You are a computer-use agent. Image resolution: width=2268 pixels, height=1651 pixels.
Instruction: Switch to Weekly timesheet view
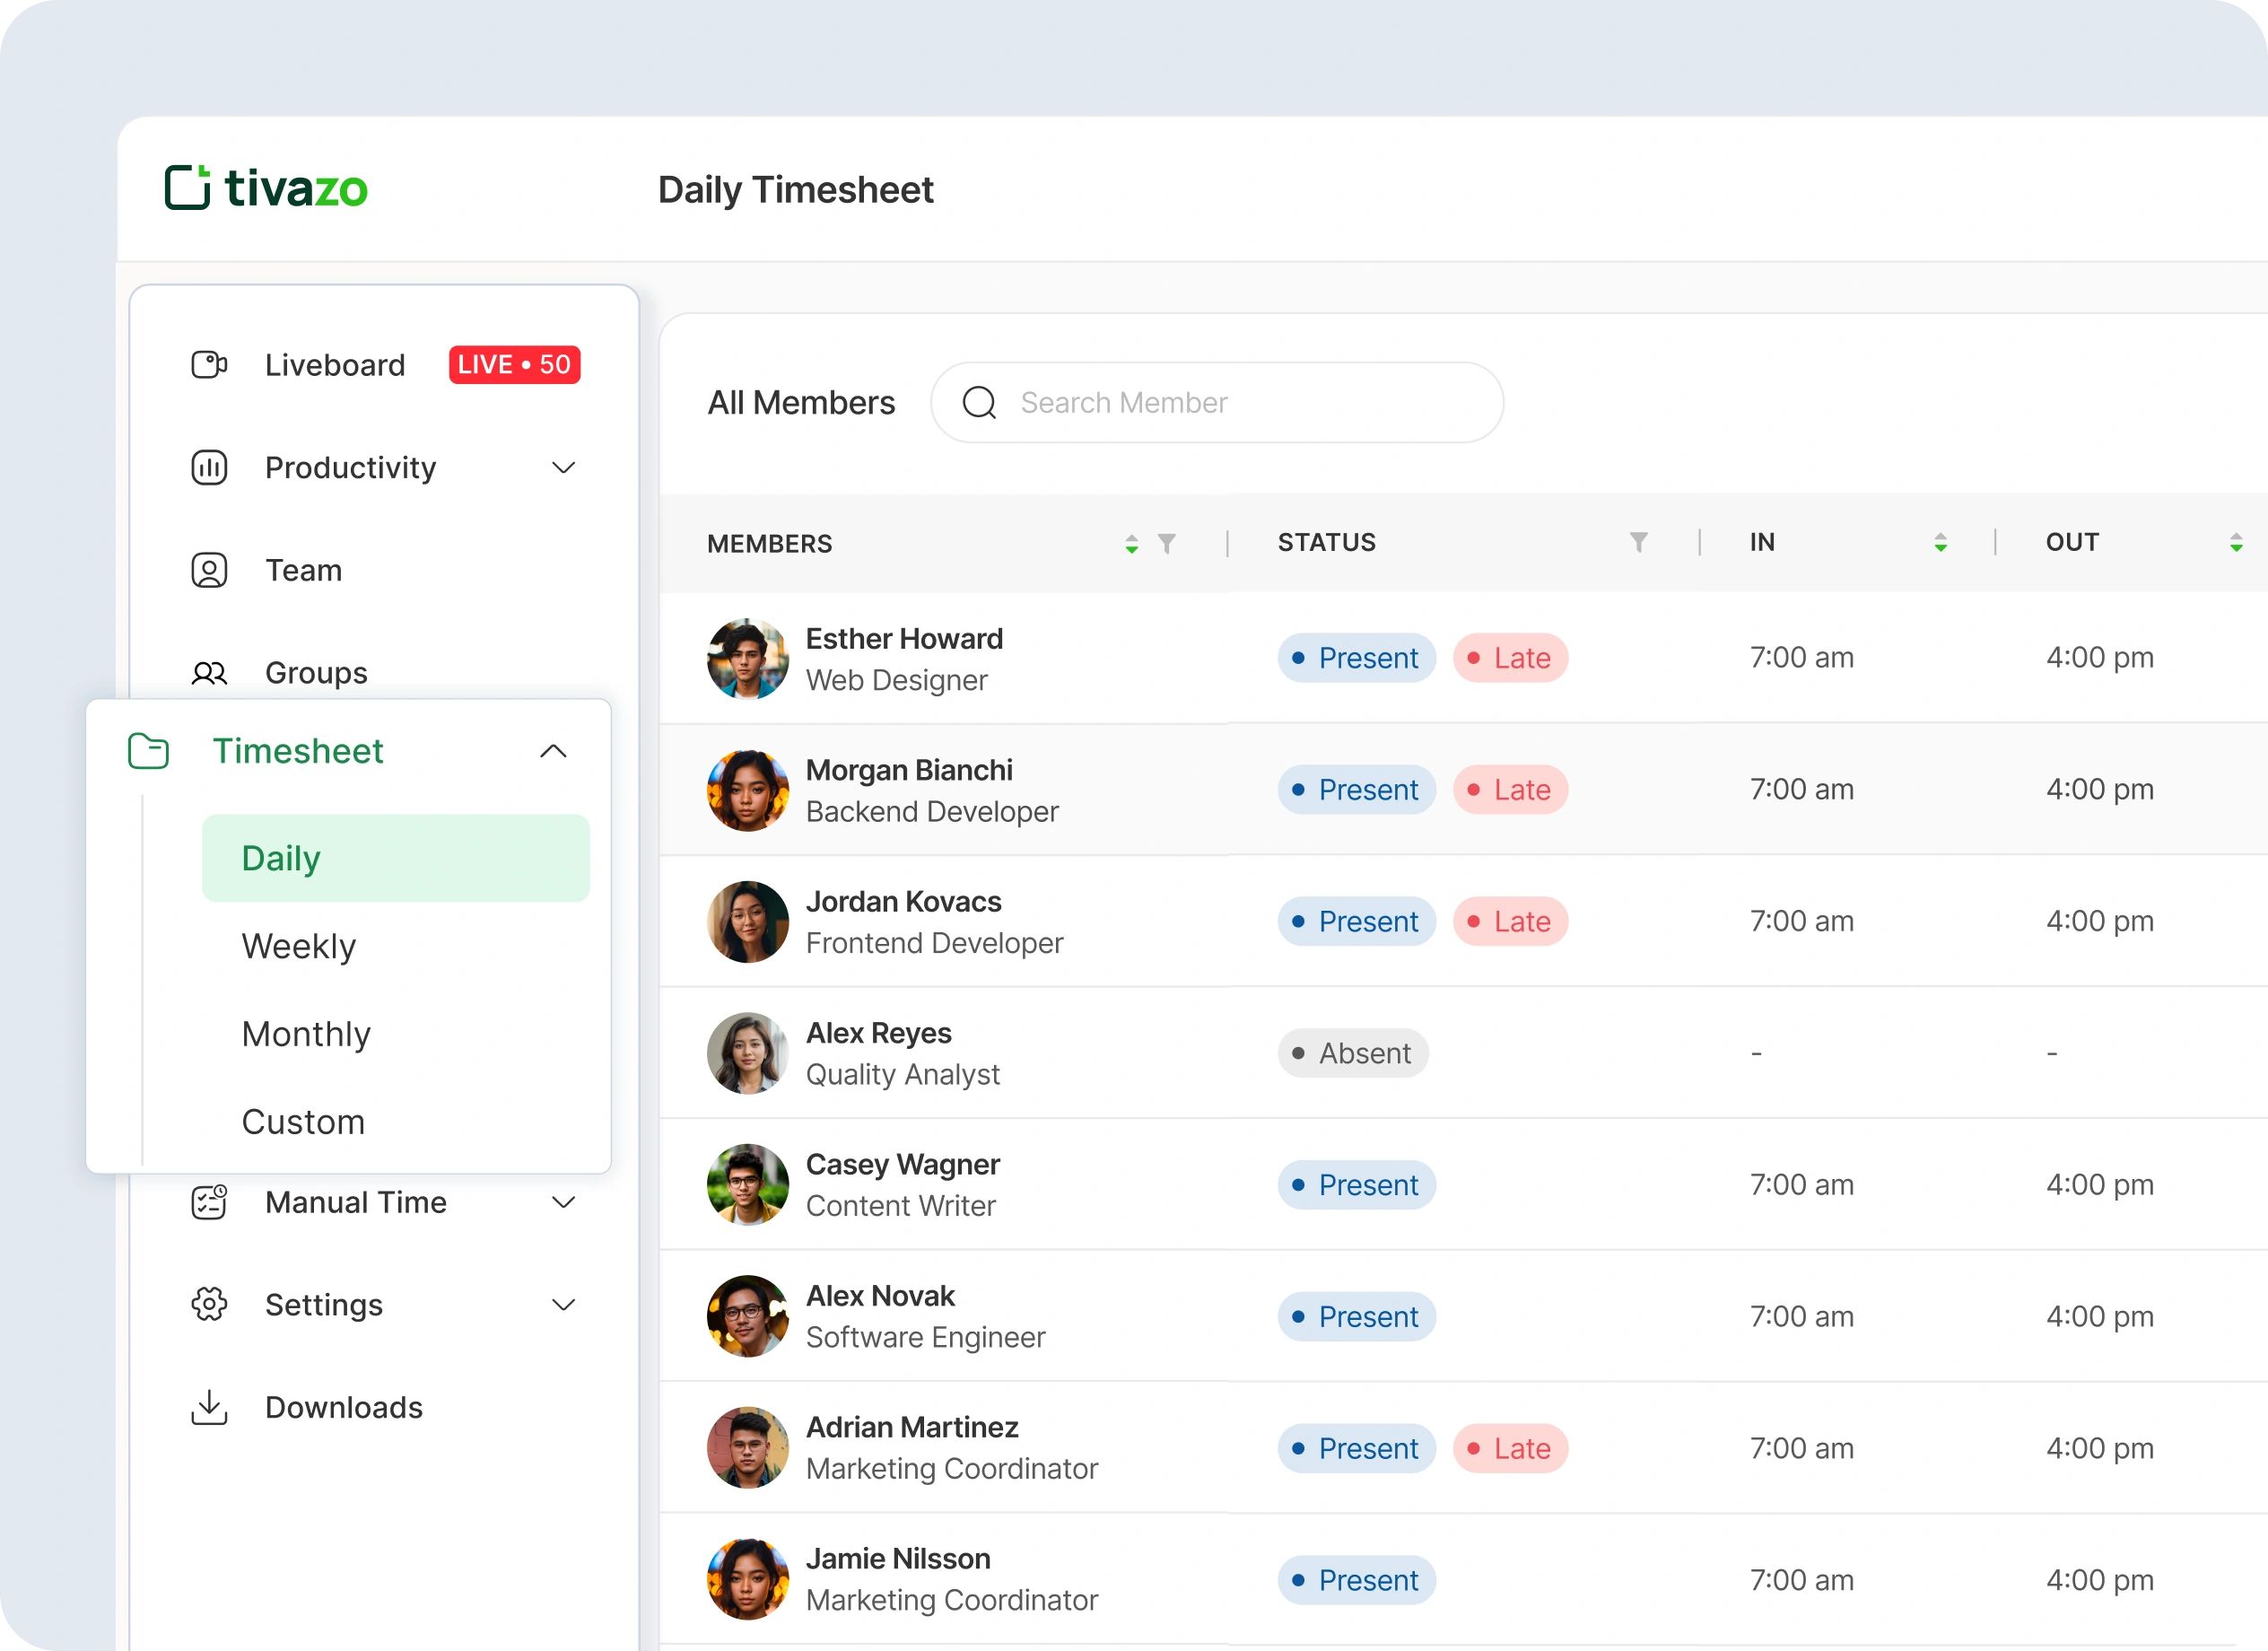[x=299, y=946]
